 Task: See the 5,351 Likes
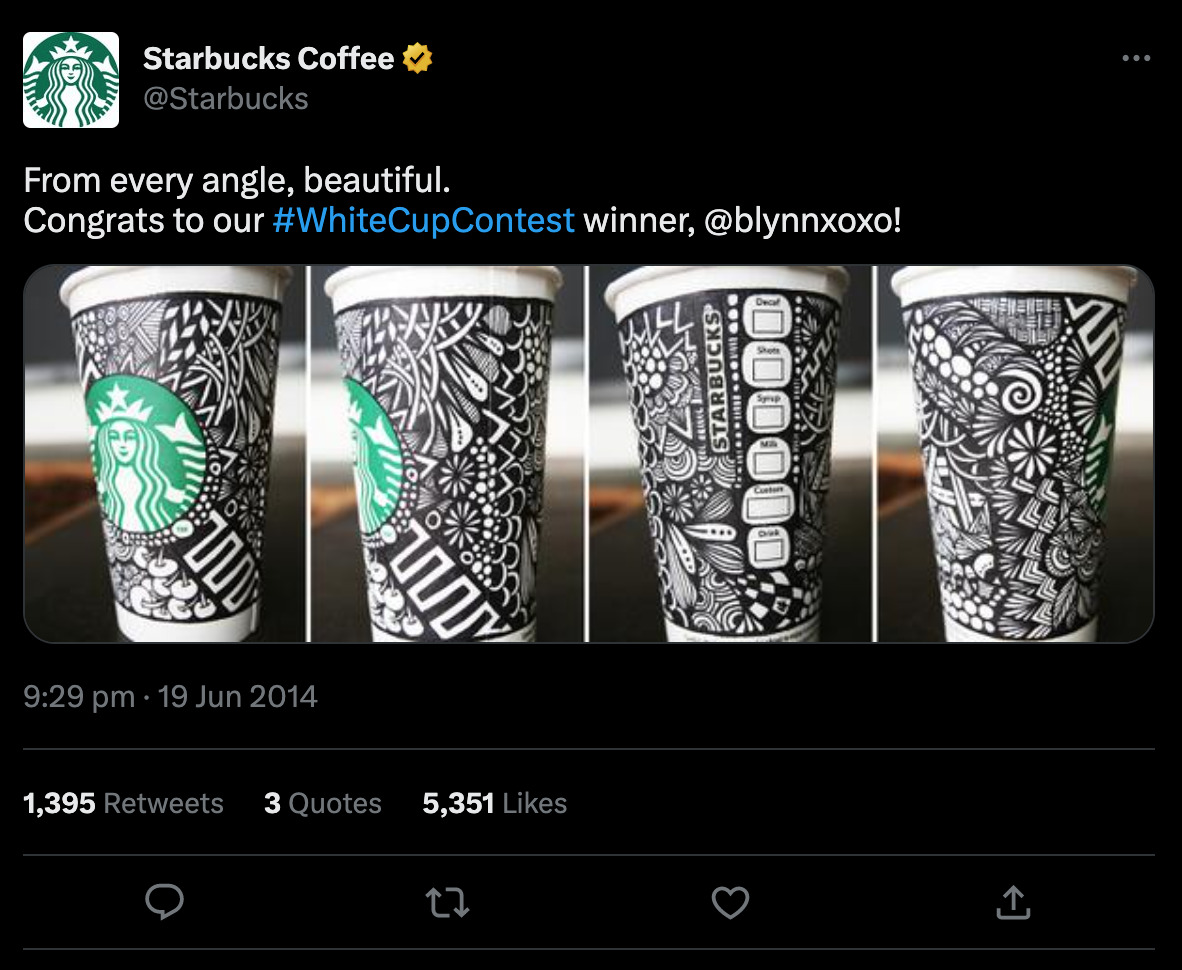pyautogui.click(x=494, y=802)
